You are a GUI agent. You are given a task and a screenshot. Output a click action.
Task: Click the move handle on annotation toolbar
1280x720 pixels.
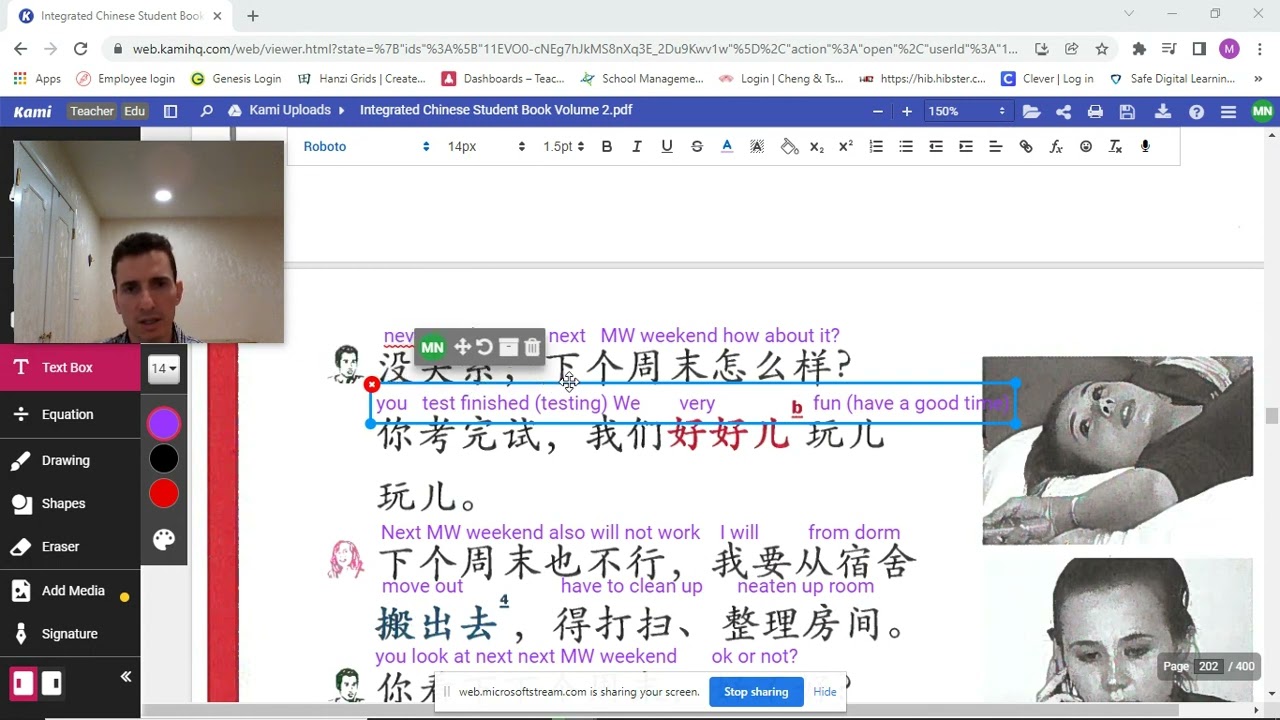pyautogui.click(x=462, y=347)
